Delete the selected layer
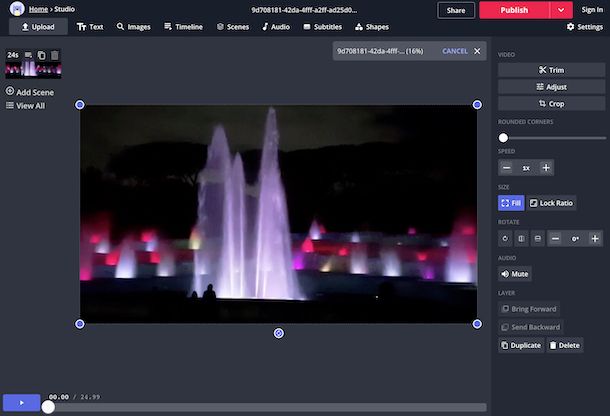 (565, 345)
